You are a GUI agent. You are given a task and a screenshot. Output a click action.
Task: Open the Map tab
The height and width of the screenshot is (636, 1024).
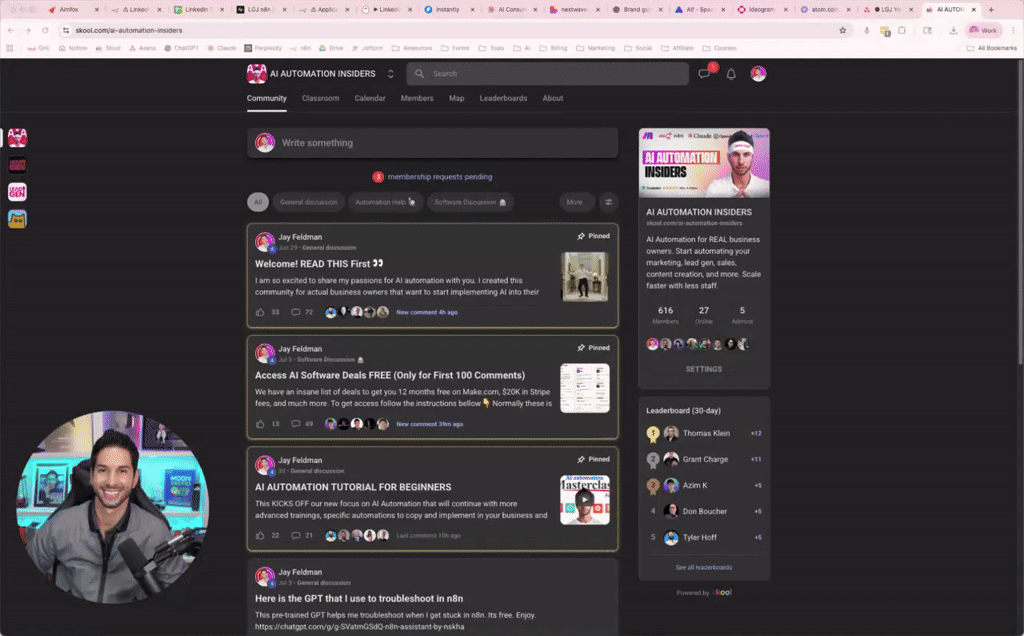[456, 98]
